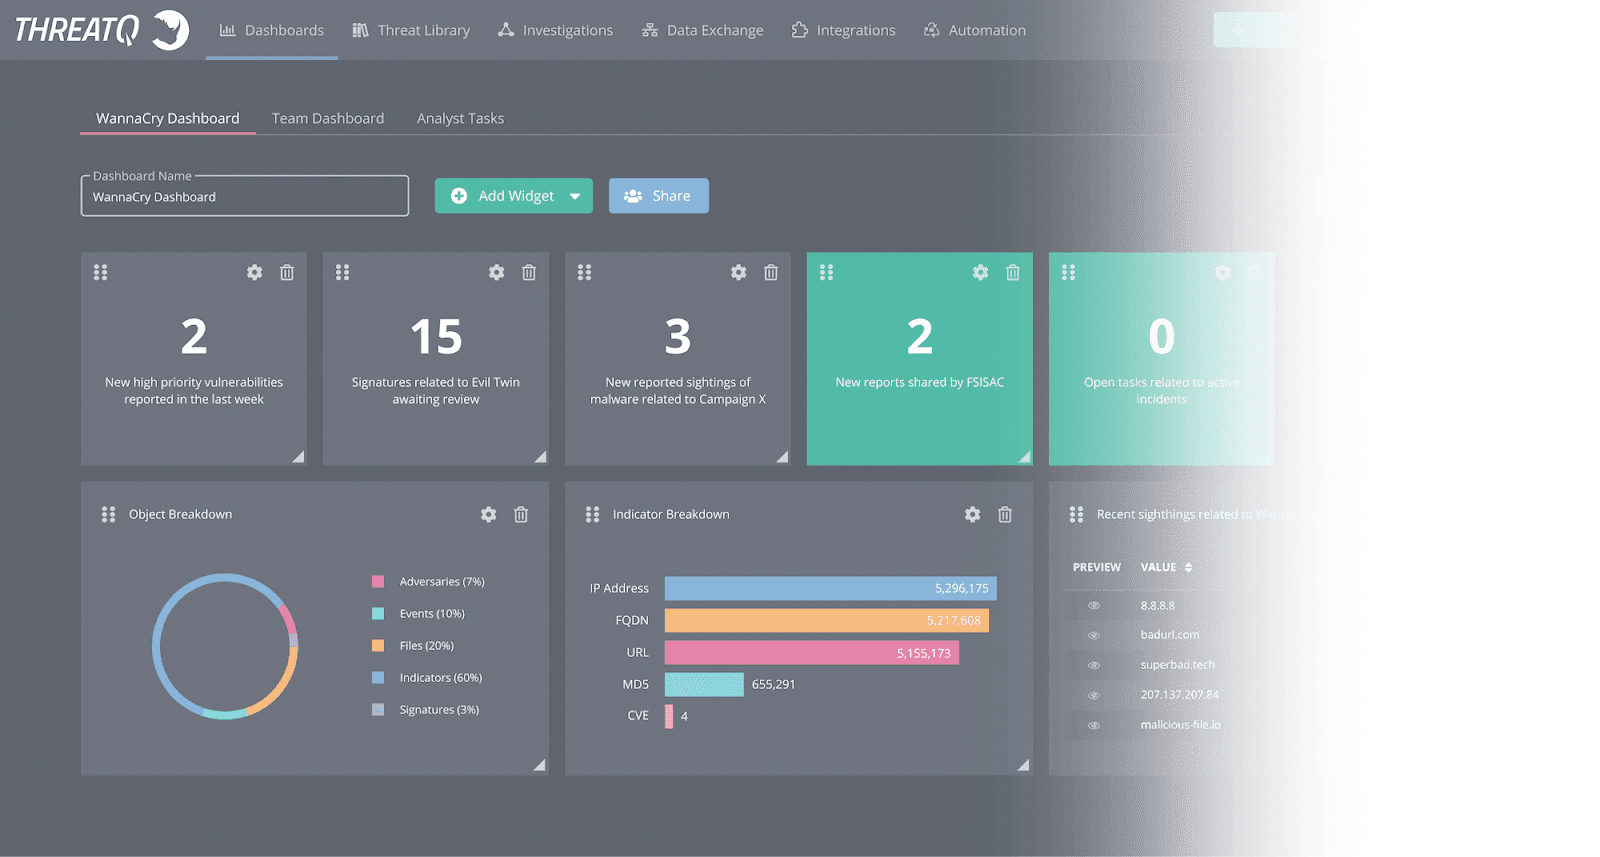This screenshot has height=857, width=1600.
Task: Open settings for Campaign X sightings widget
Action: [x=739, y=272]
